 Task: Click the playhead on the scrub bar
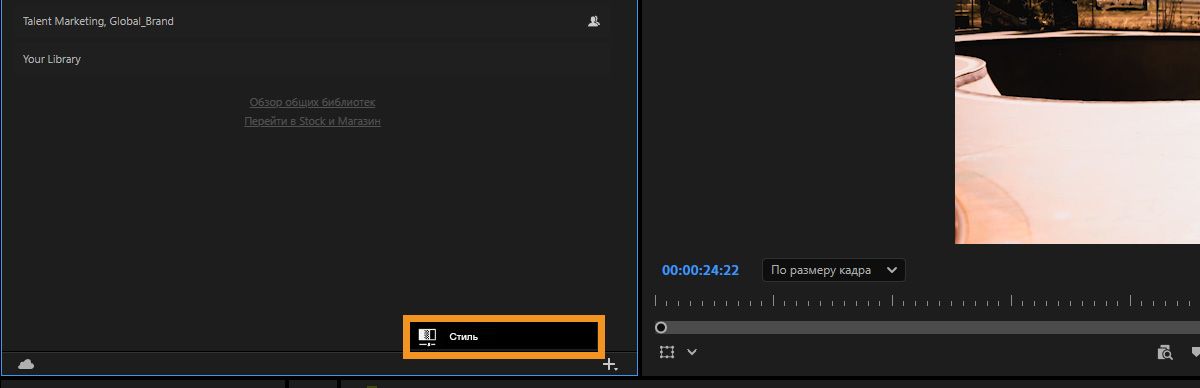(x=661, y=327)
